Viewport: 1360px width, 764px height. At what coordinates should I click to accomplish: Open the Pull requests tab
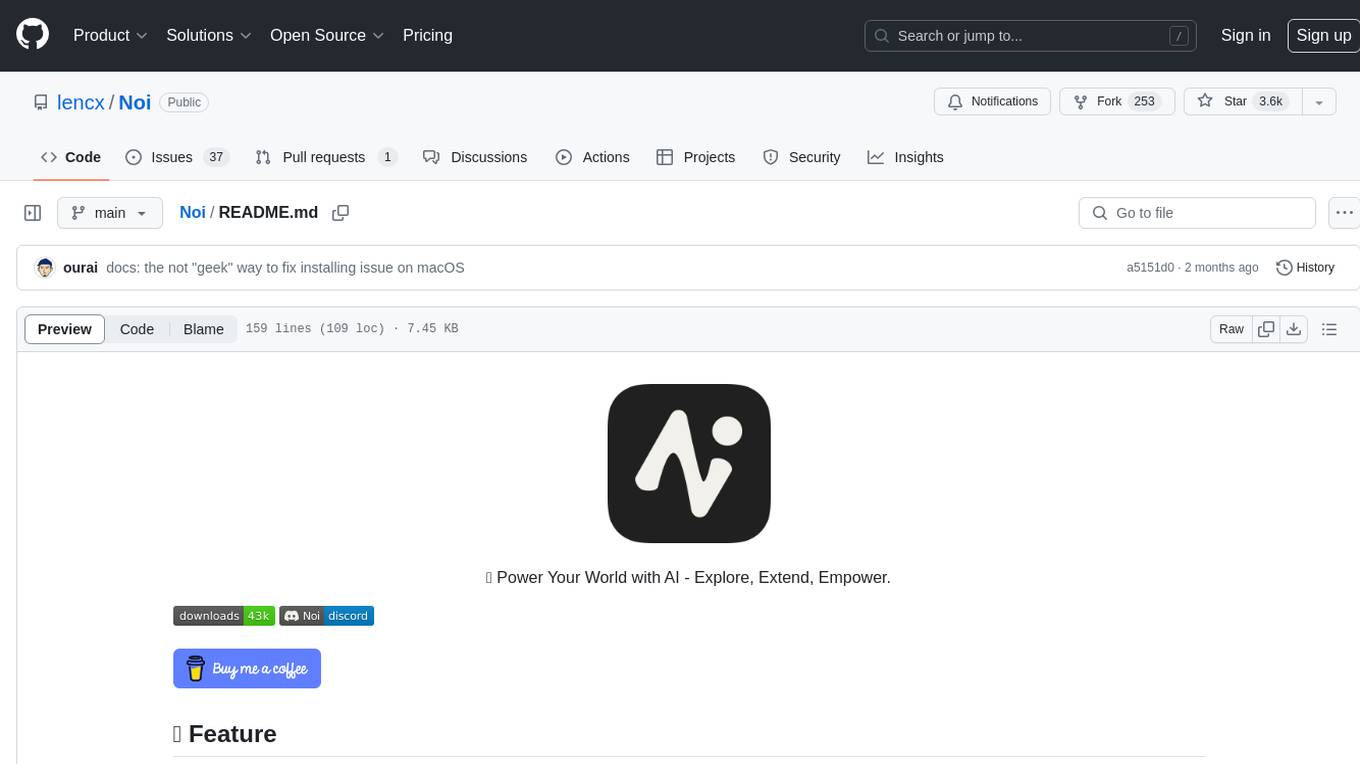click(326, 157)
